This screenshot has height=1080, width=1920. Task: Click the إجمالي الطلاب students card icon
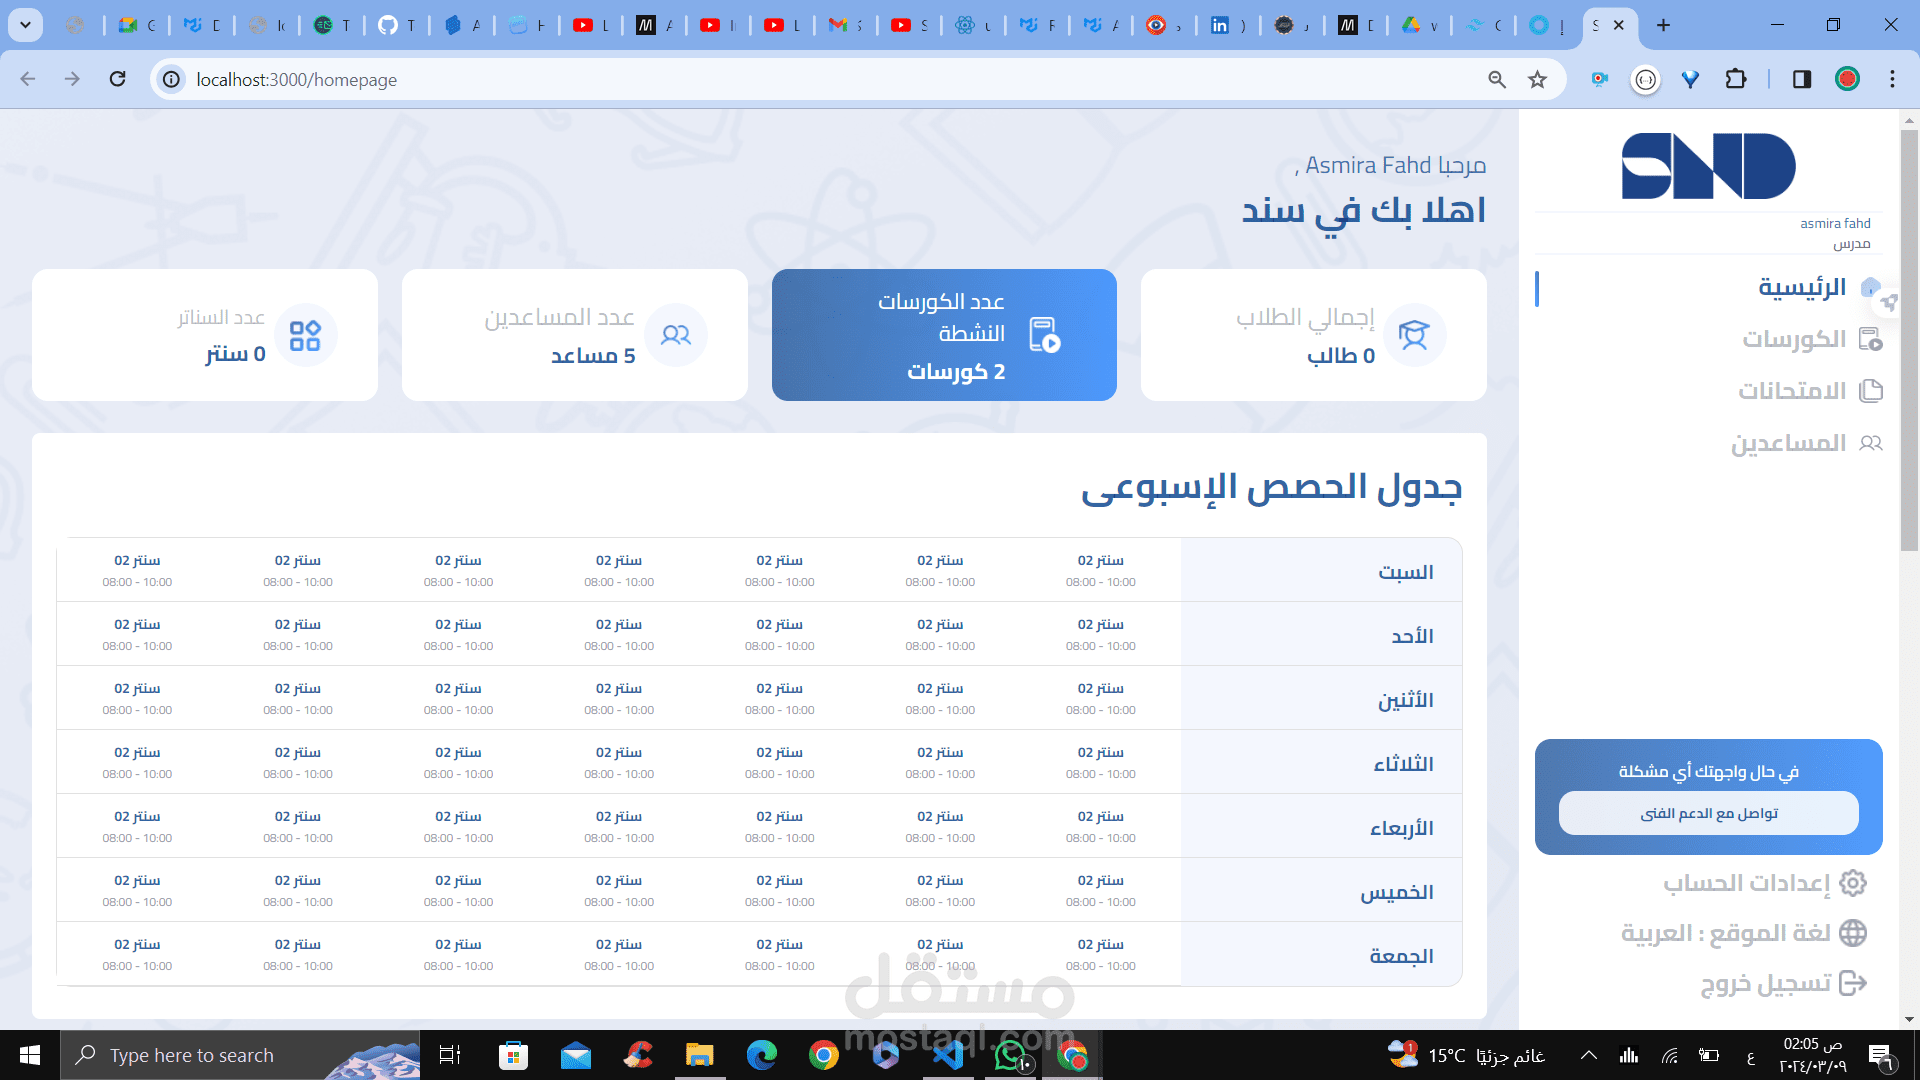pyautogui.click(x=1414, y=335)
